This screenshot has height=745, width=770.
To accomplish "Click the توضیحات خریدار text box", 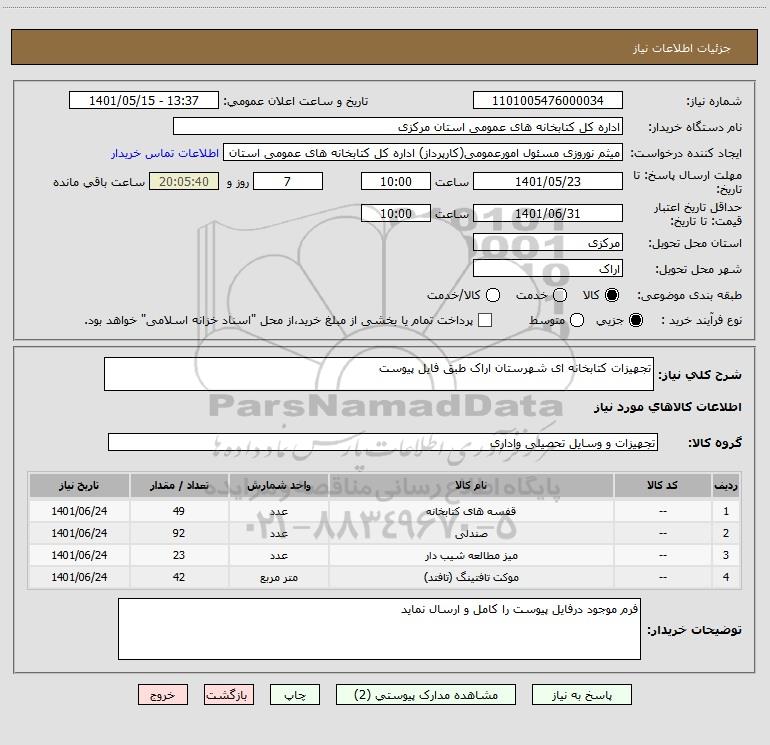I will tap(379, 629).
